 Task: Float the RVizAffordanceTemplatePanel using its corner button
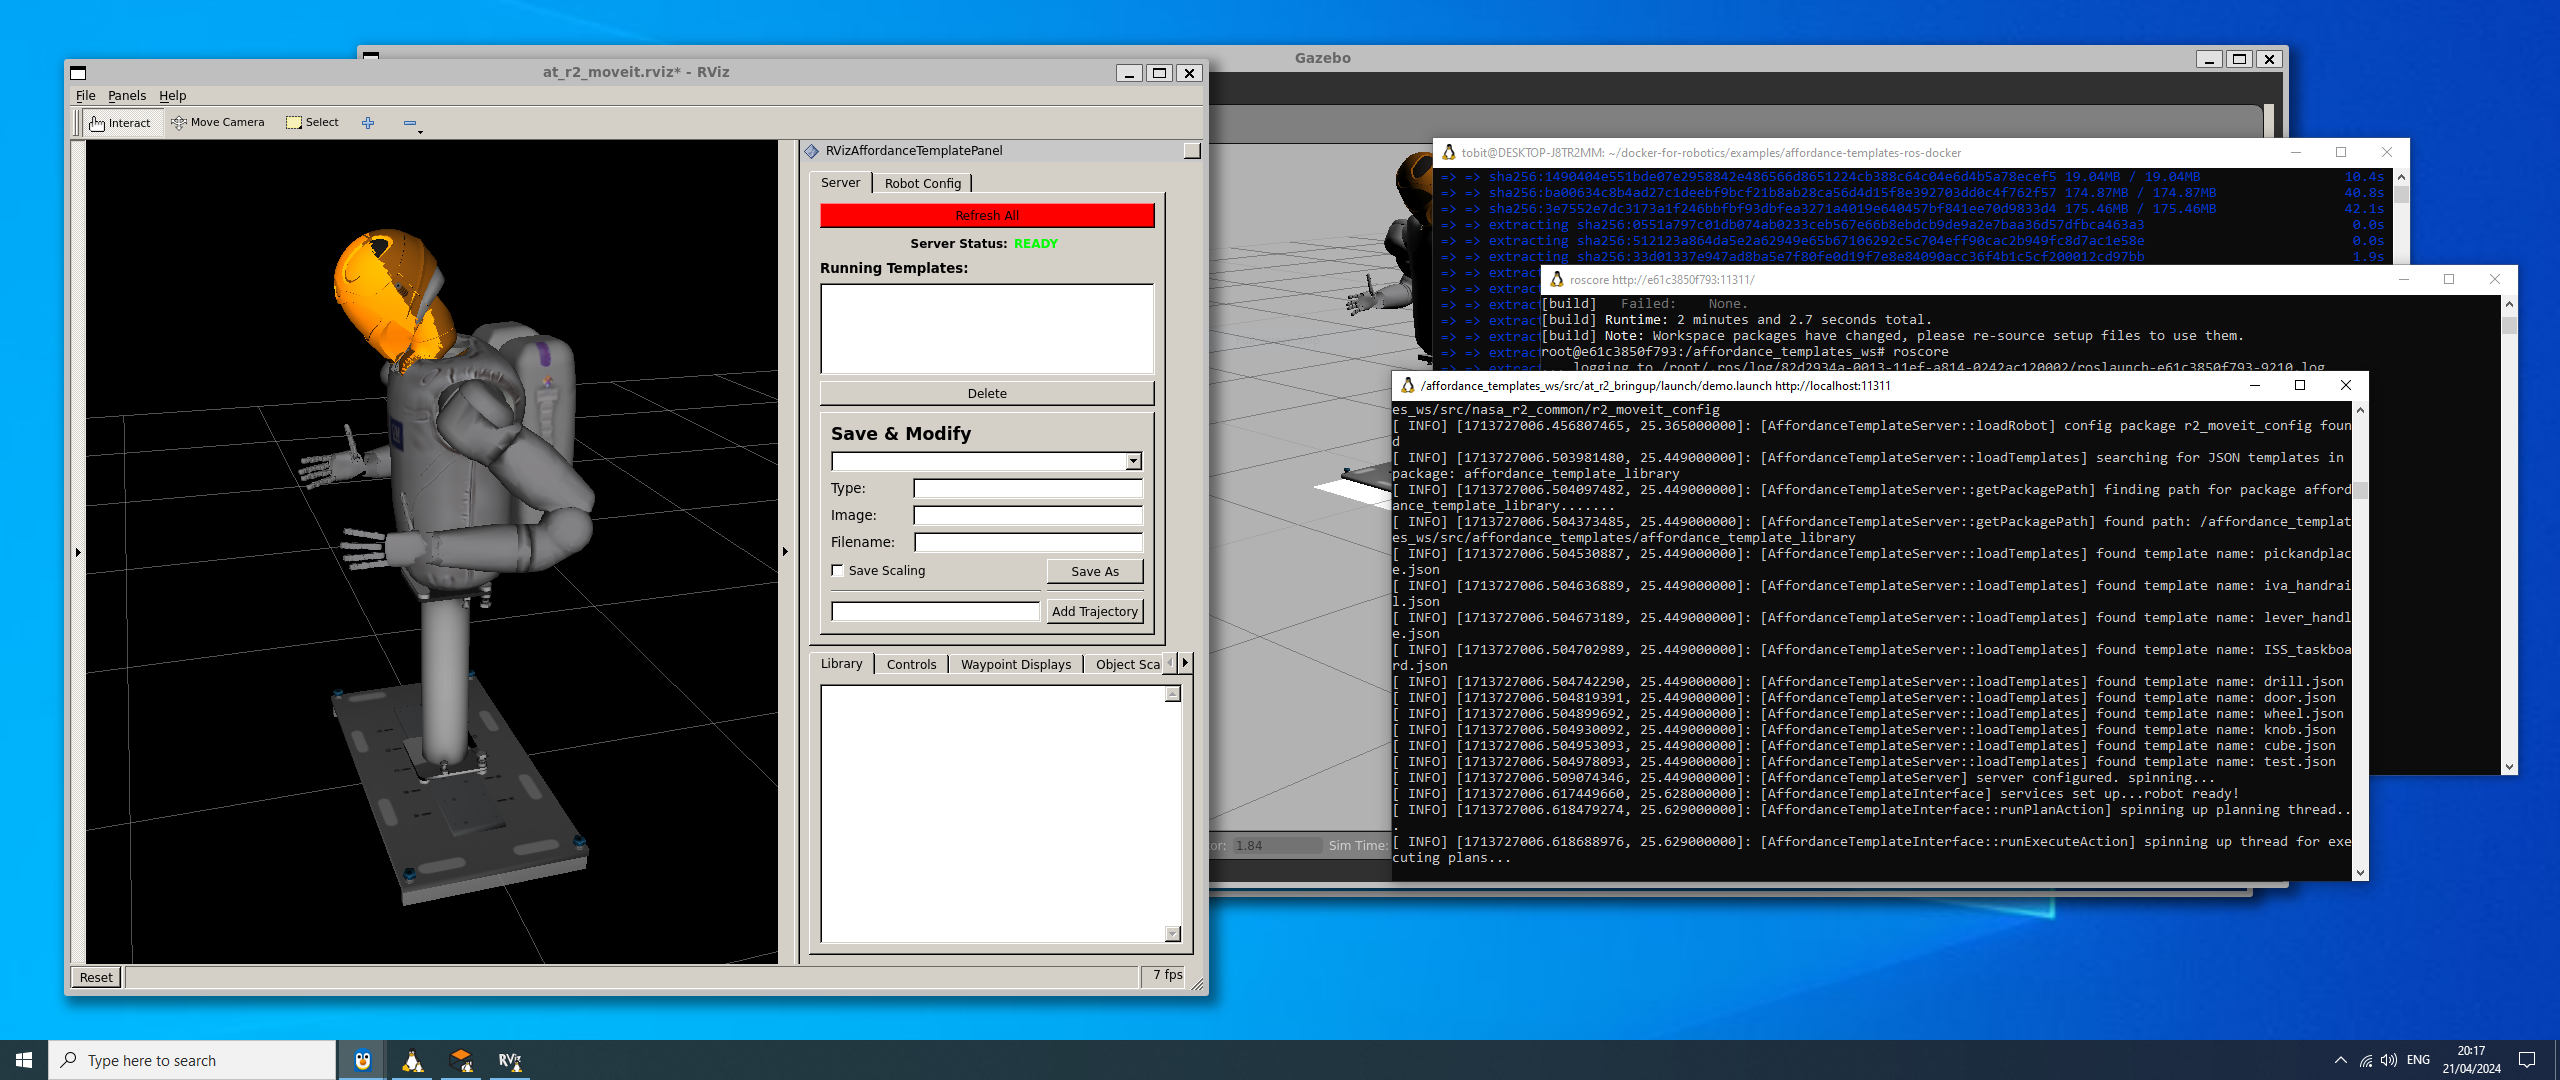pos(1191,151)
